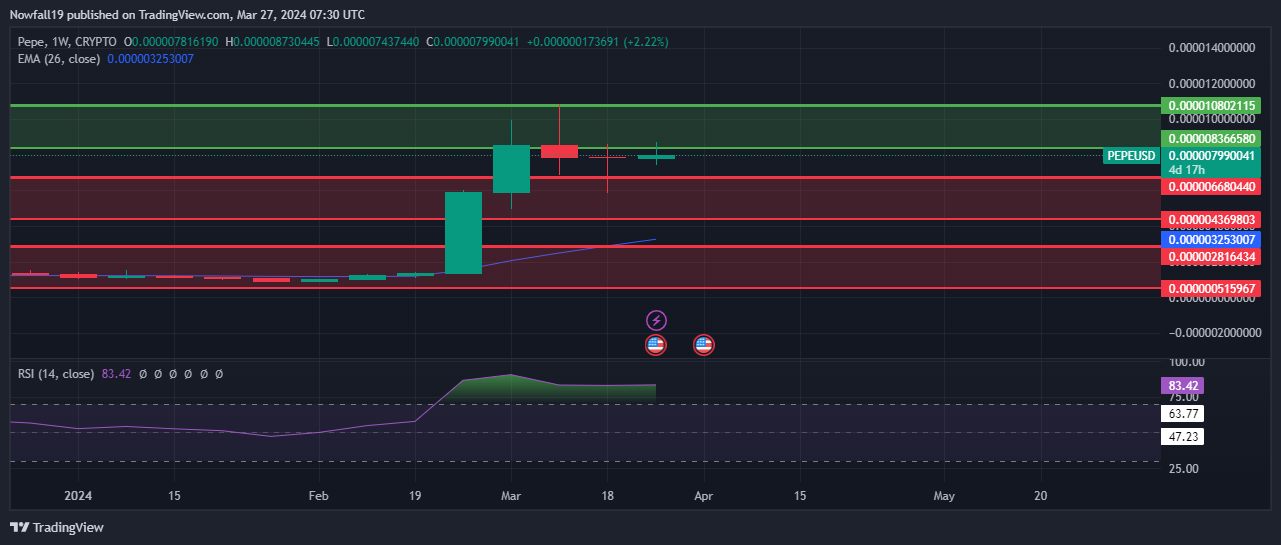Select the PEPEUSD symbol price label

[1131, 156]
